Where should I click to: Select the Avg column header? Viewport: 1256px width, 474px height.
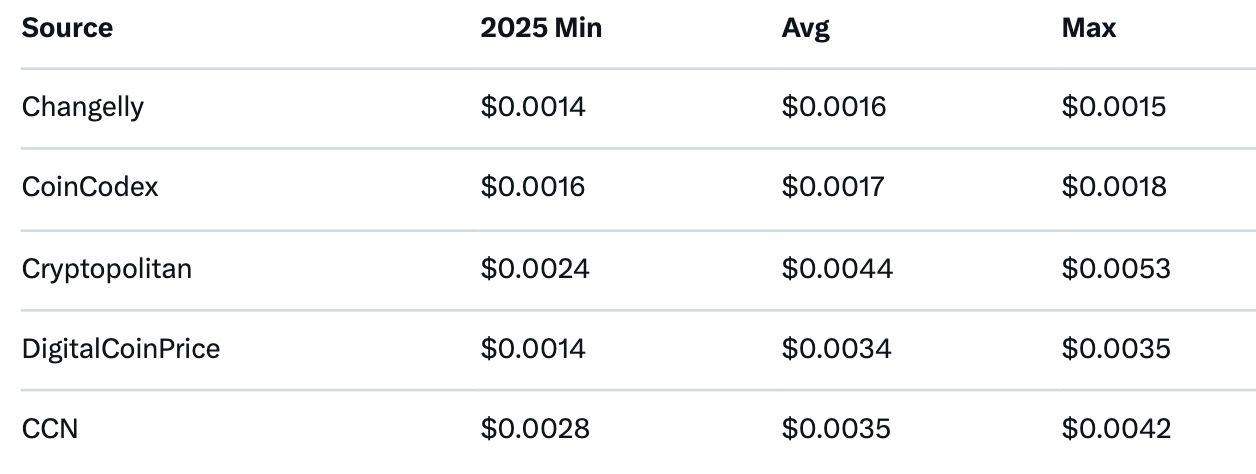tap(805, 28)
